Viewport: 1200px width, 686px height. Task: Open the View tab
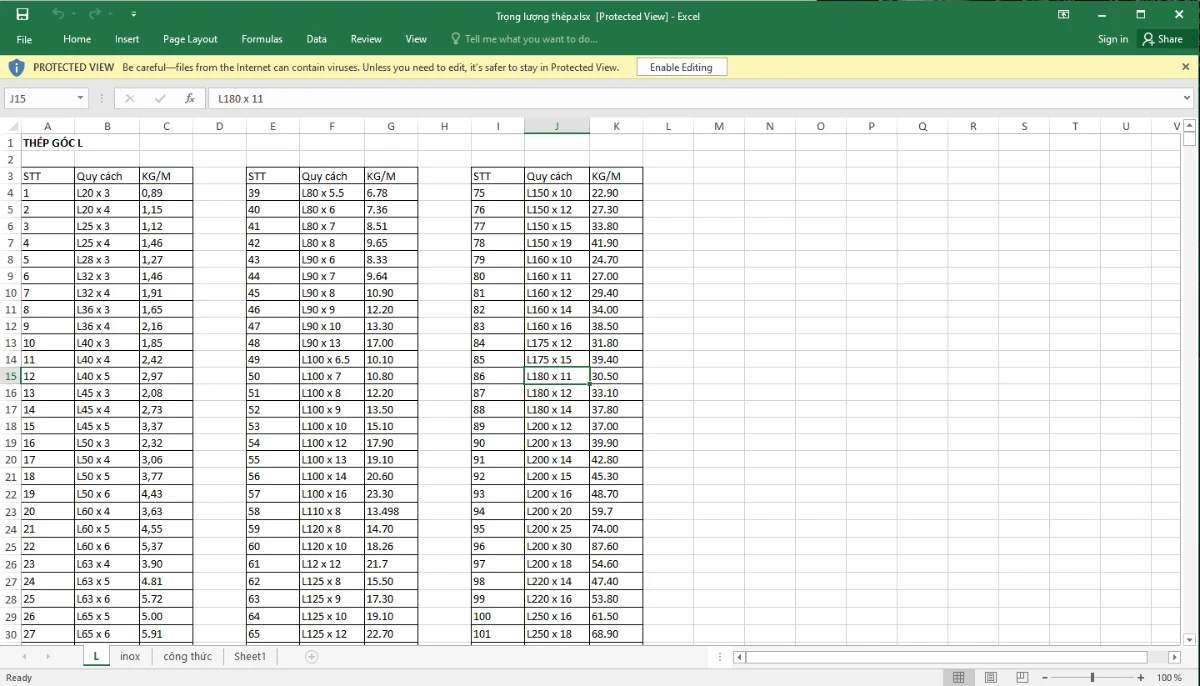[416, 39]
